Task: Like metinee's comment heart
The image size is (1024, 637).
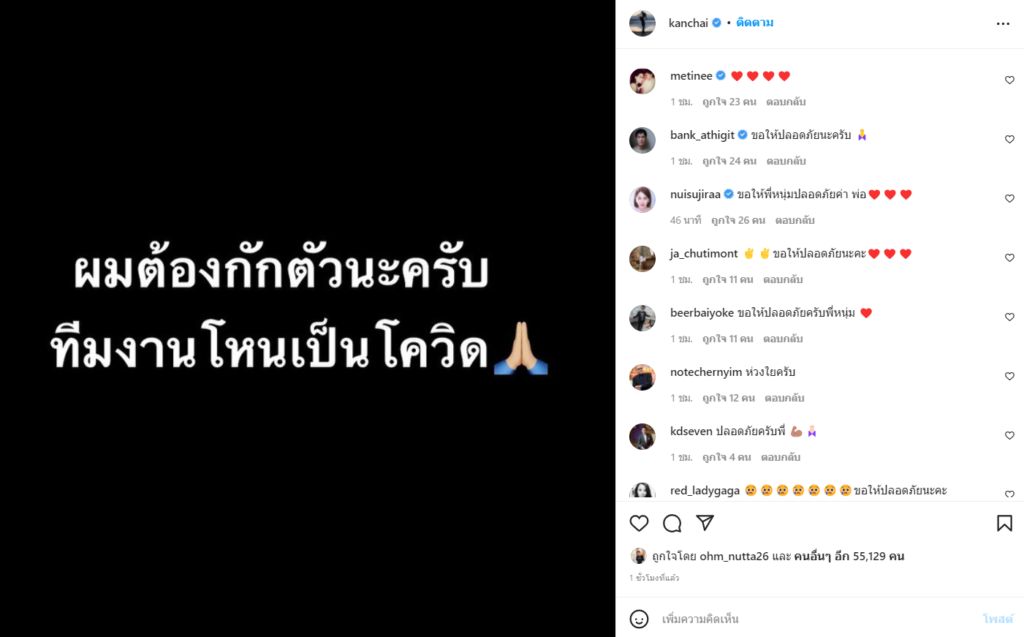Action: point(1009,80)
